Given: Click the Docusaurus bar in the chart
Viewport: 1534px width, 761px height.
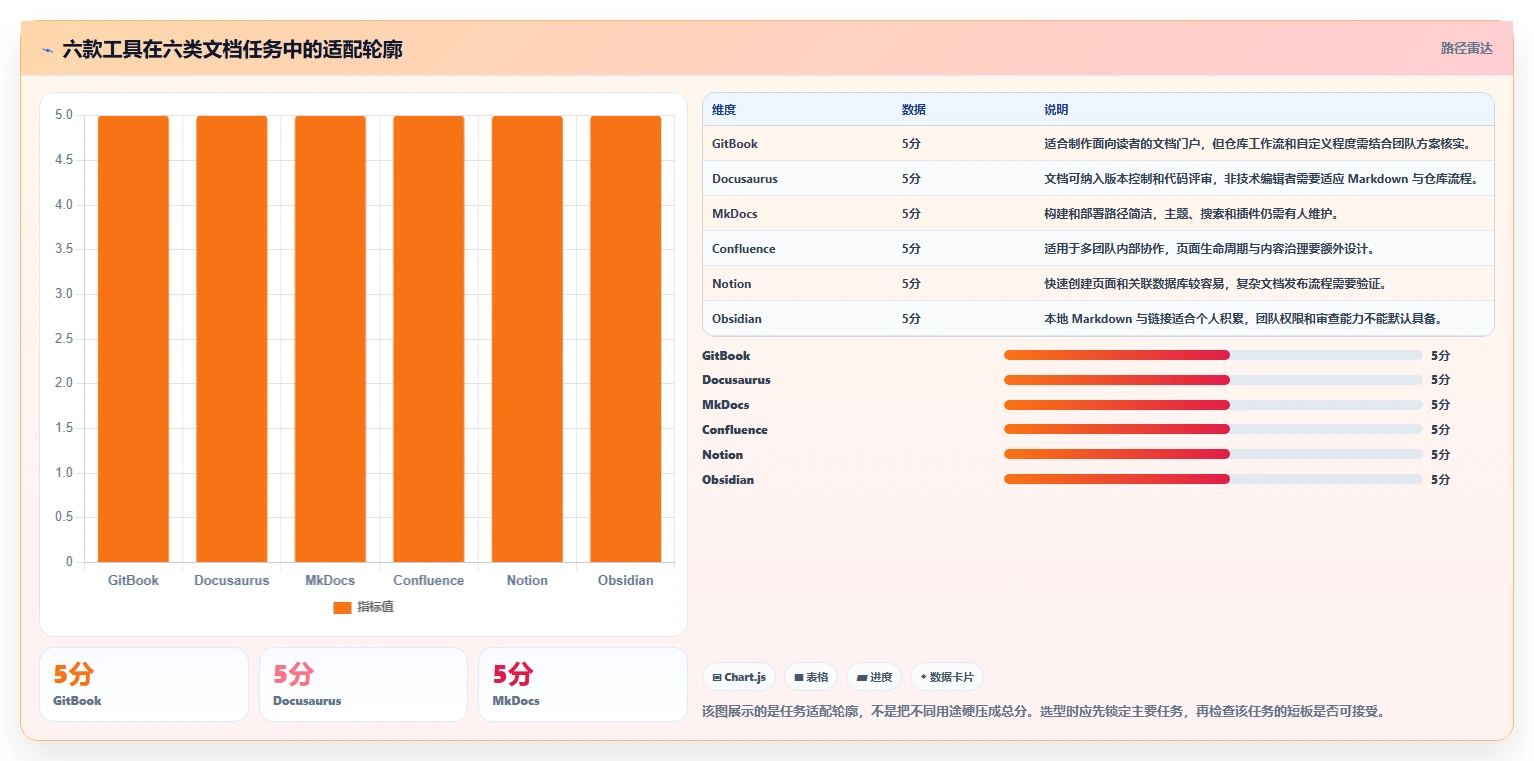Looking at the screenshot, I should (x=231, y=339).
